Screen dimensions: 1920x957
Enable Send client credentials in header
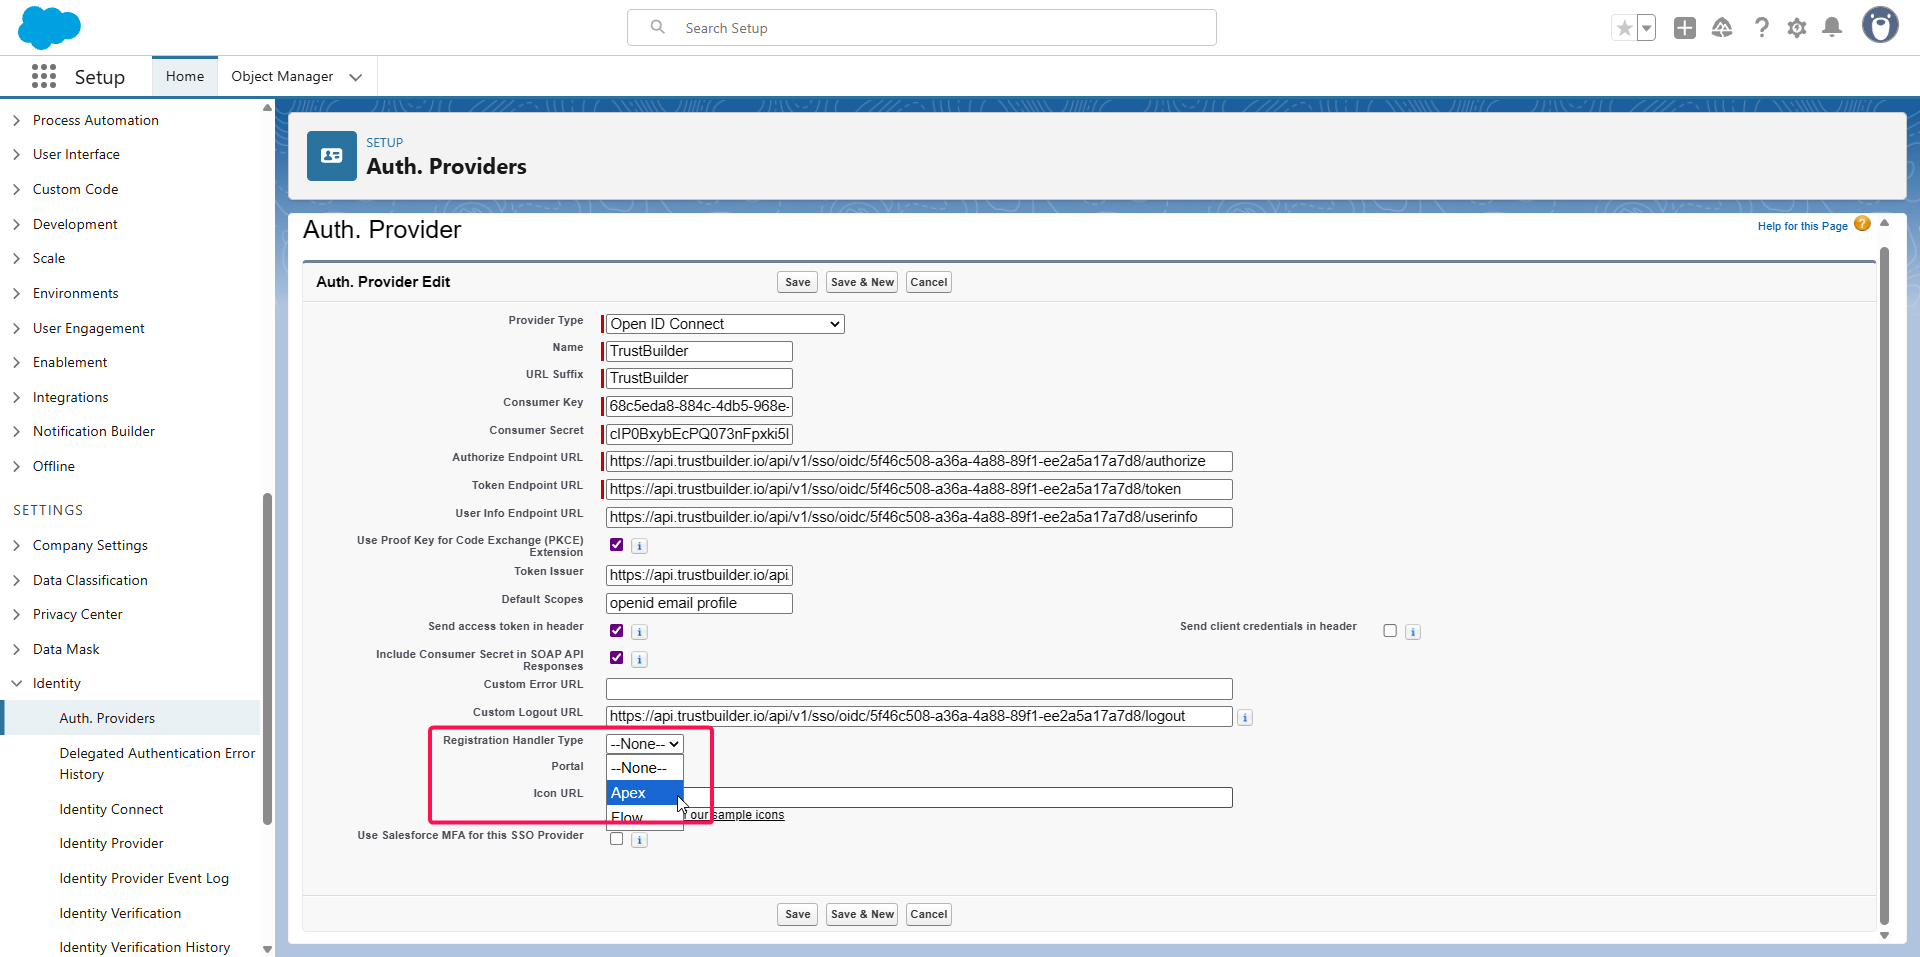[1390, 631]
